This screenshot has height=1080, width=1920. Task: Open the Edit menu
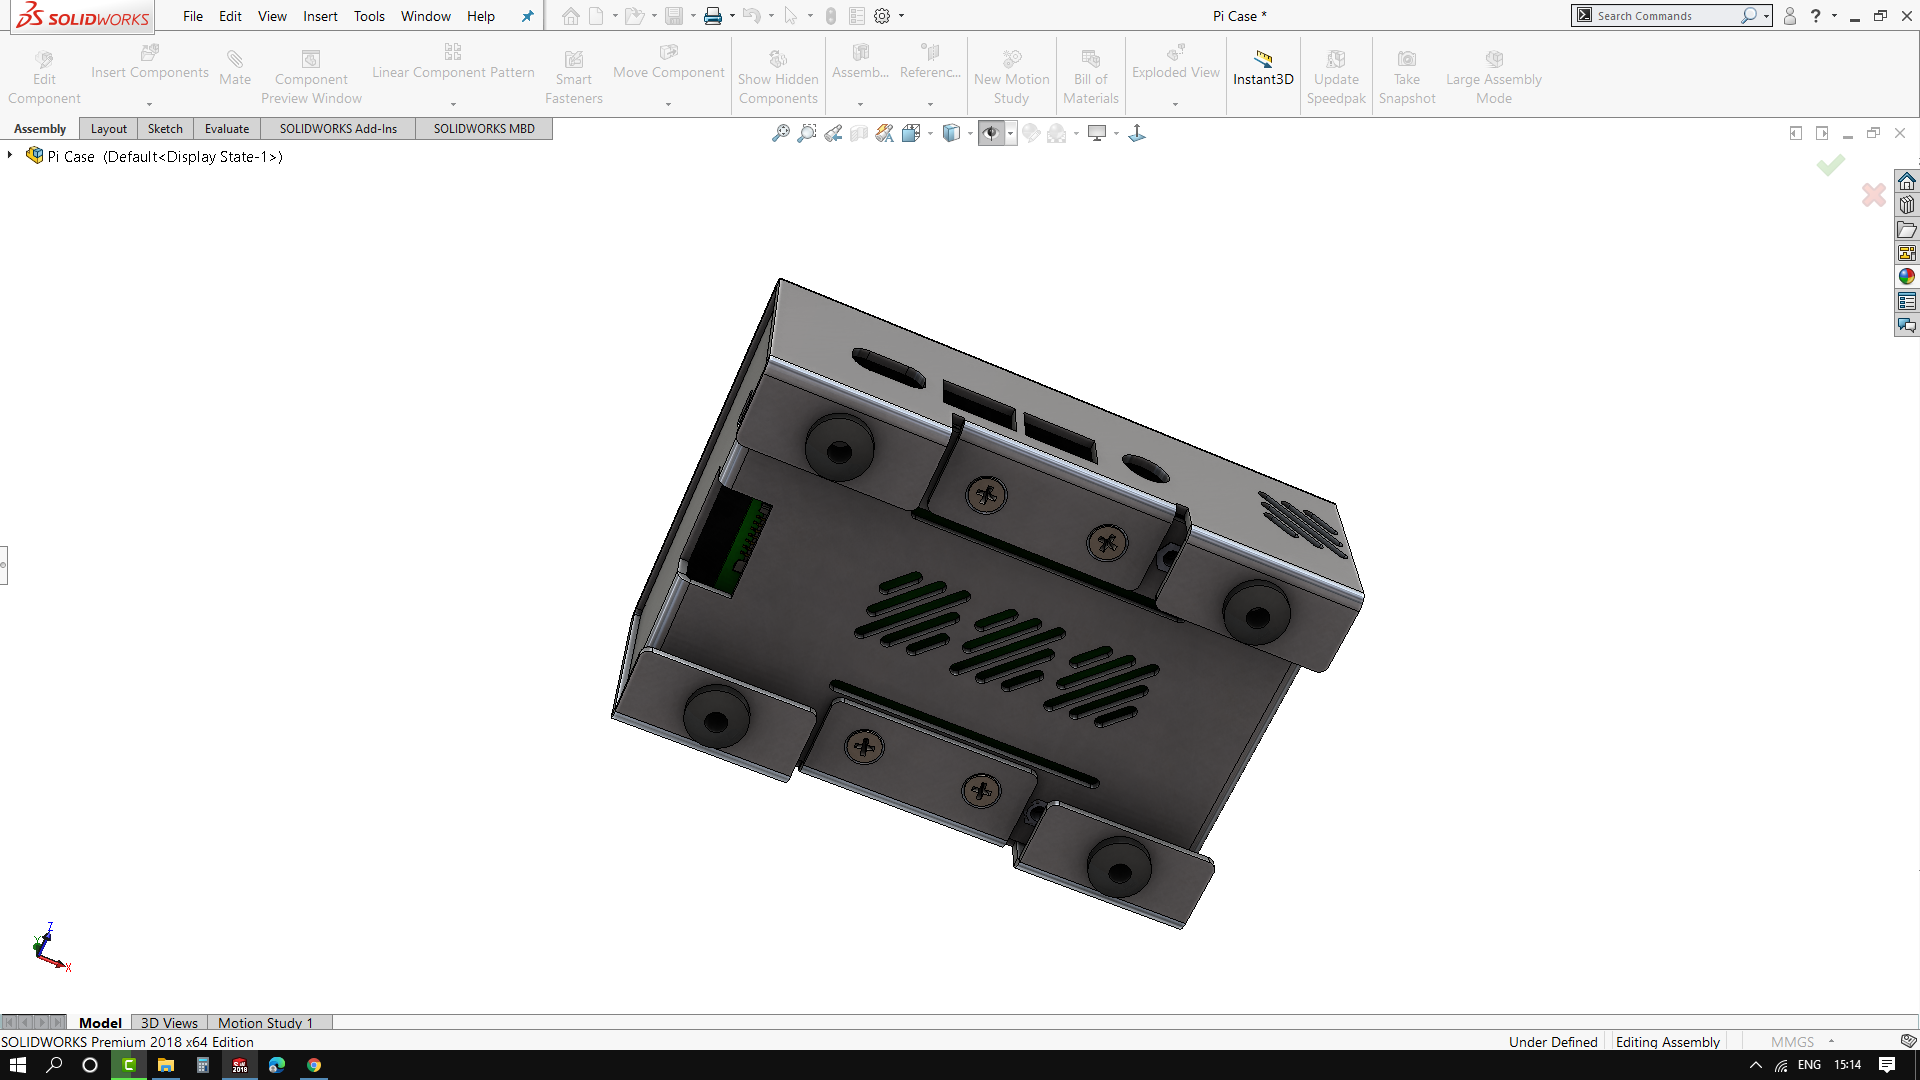(230, 16)
